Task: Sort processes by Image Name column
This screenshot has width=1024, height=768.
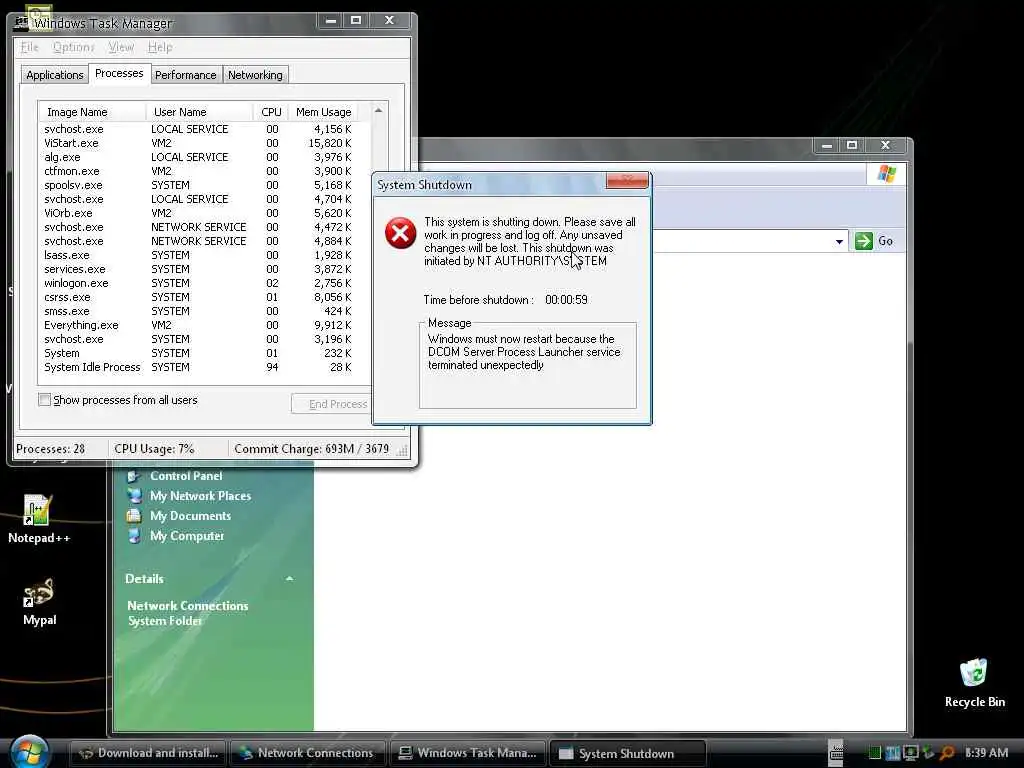Action: click(x=92, y=112)
